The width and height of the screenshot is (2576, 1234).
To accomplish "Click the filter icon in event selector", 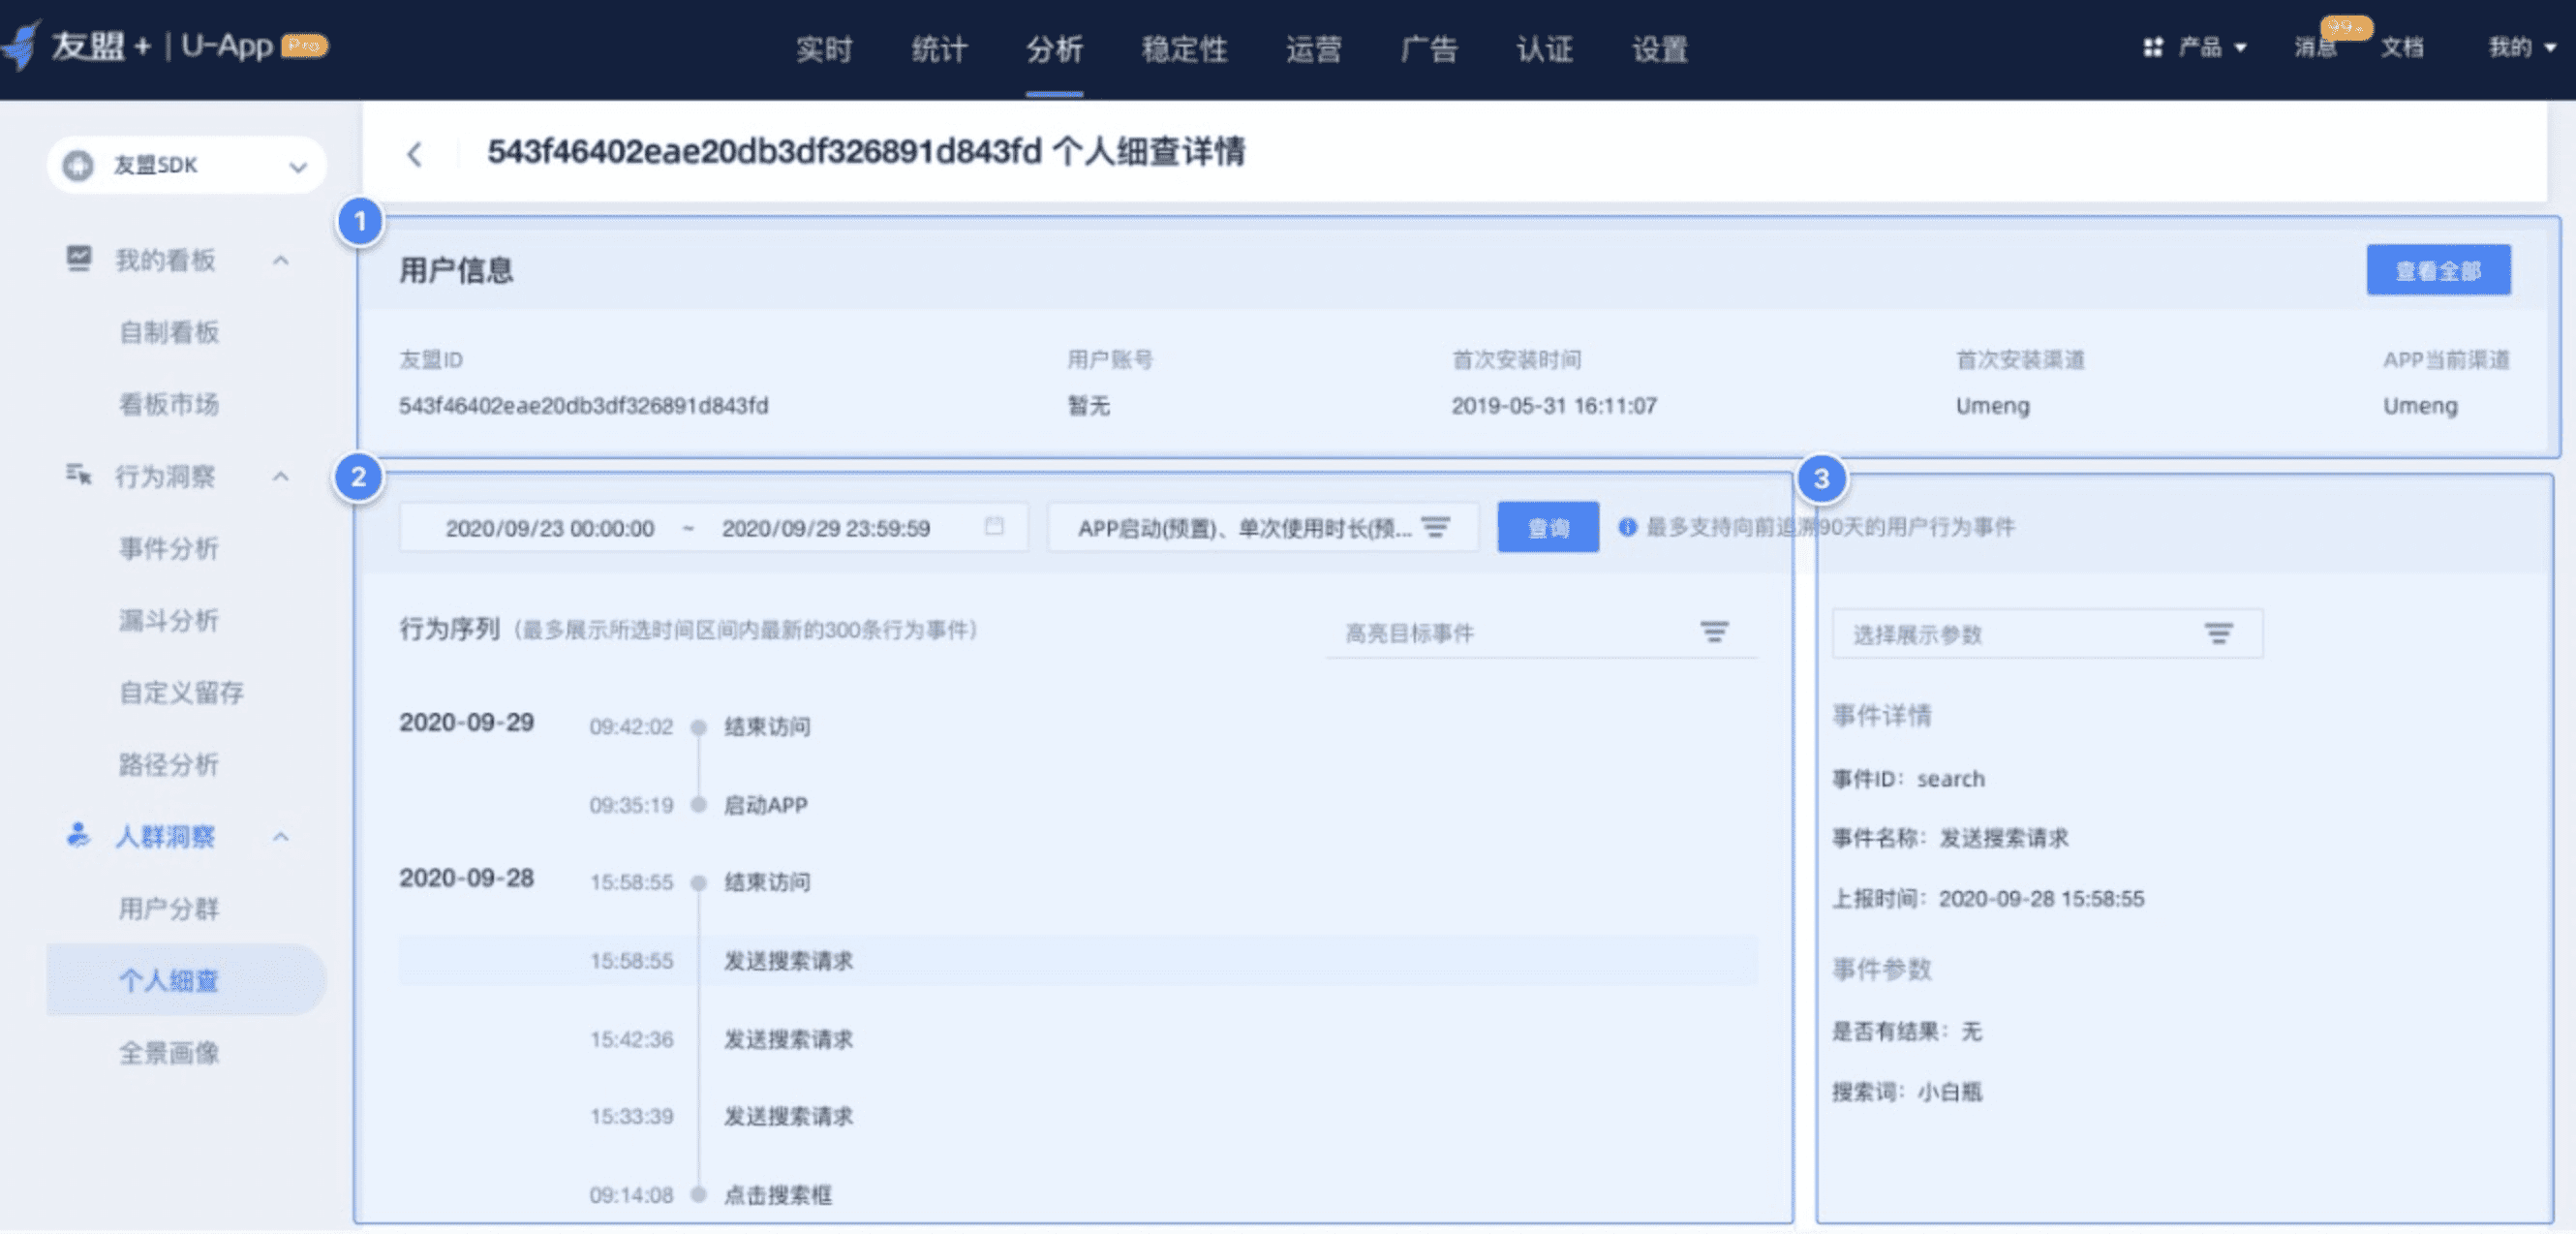I will pyautogui.click(x=1436, y=527).
